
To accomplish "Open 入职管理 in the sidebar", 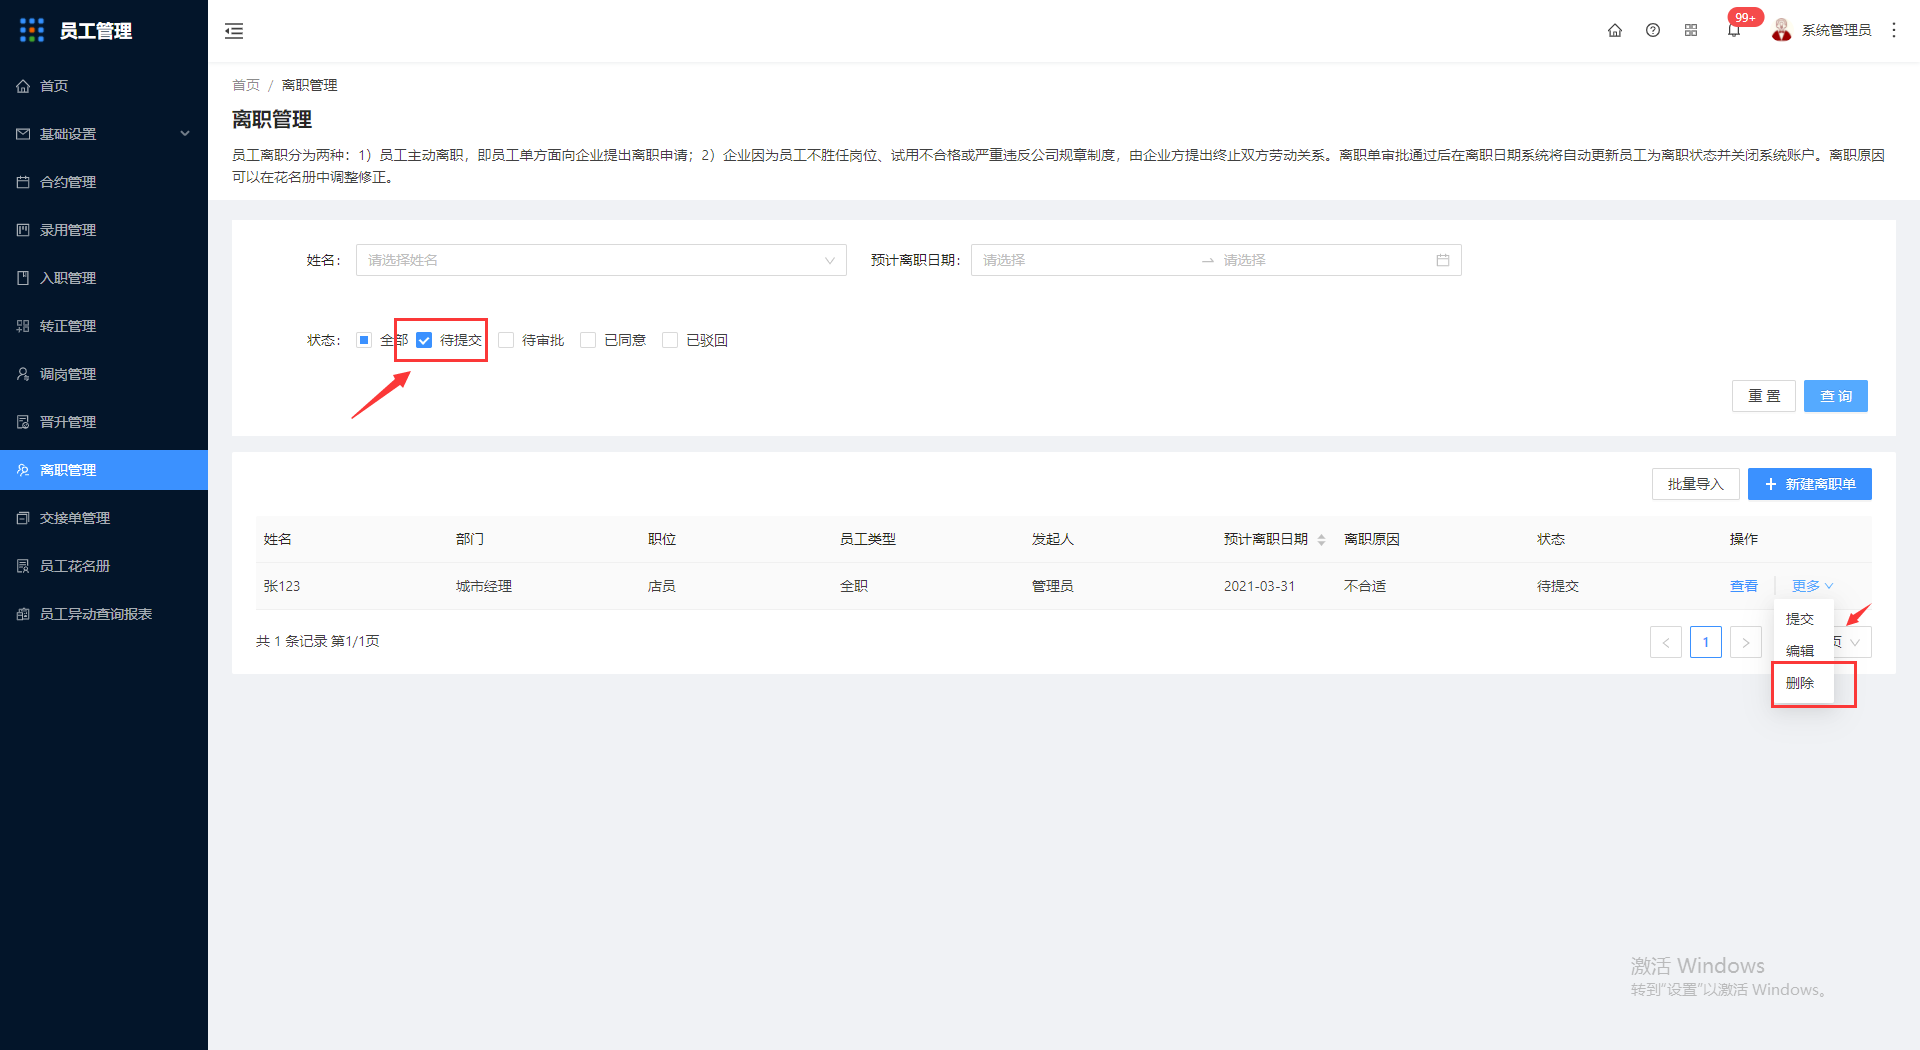I will tap(104, 278).
